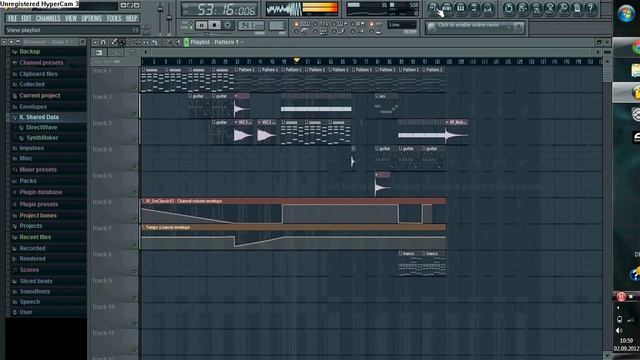Select SynthMaker in the browser
The image size is (640, 360).
pos(42,138)
